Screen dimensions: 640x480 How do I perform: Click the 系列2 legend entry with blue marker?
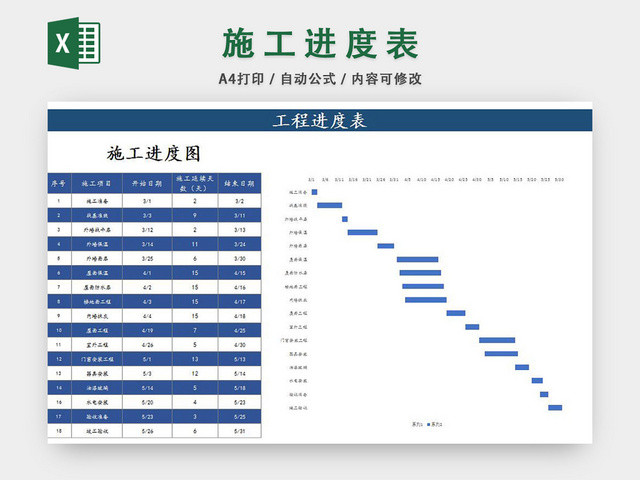pyautogui.click(x=435, y=424)
